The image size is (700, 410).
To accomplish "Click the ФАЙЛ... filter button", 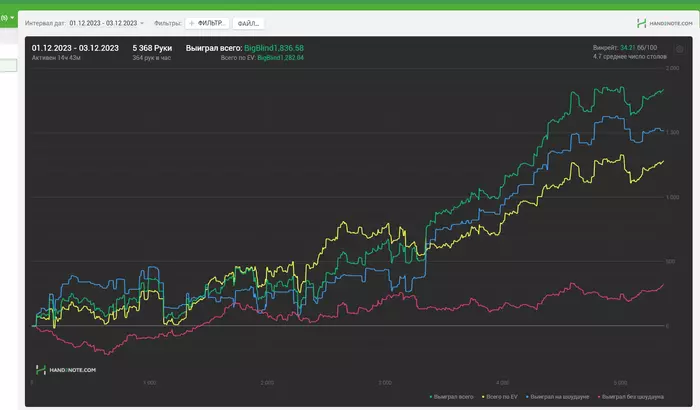I will click(x=248, y=23).
